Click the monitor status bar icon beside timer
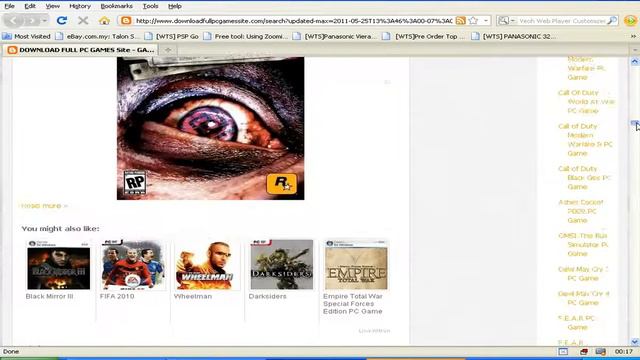 click(x=600, y=351)
